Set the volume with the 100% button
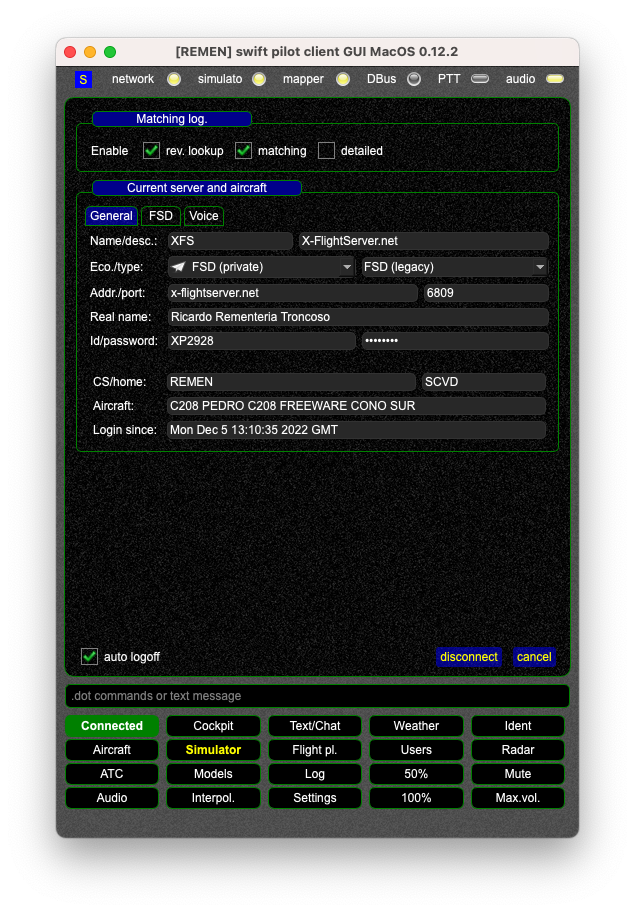Screen dimensions: 635x912 pyautogui.click(x=416, y=798)
